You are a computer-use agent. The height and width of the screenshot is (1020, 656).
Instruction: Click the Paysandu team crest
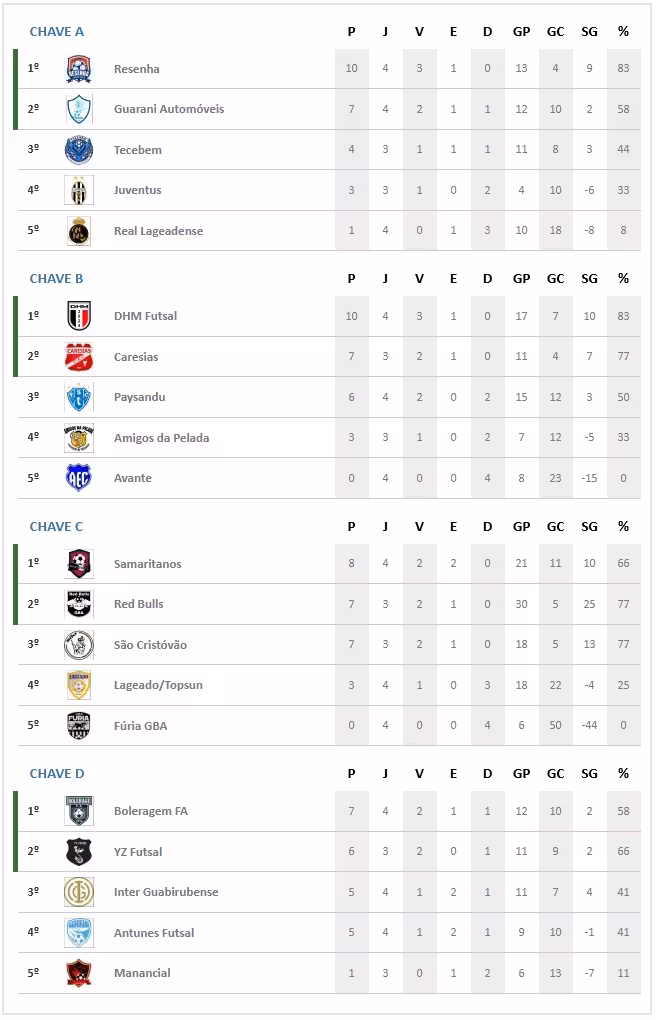point(79,397)
